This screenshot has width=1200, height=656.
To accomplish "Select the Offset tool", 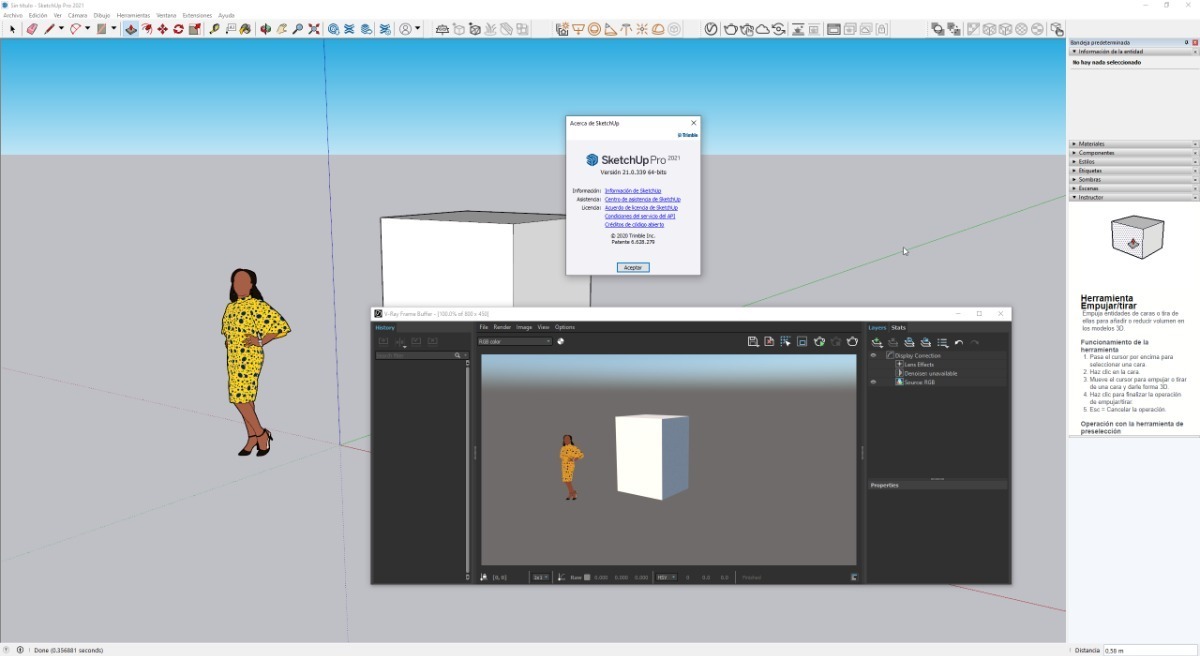I will [x=146, y=29].
